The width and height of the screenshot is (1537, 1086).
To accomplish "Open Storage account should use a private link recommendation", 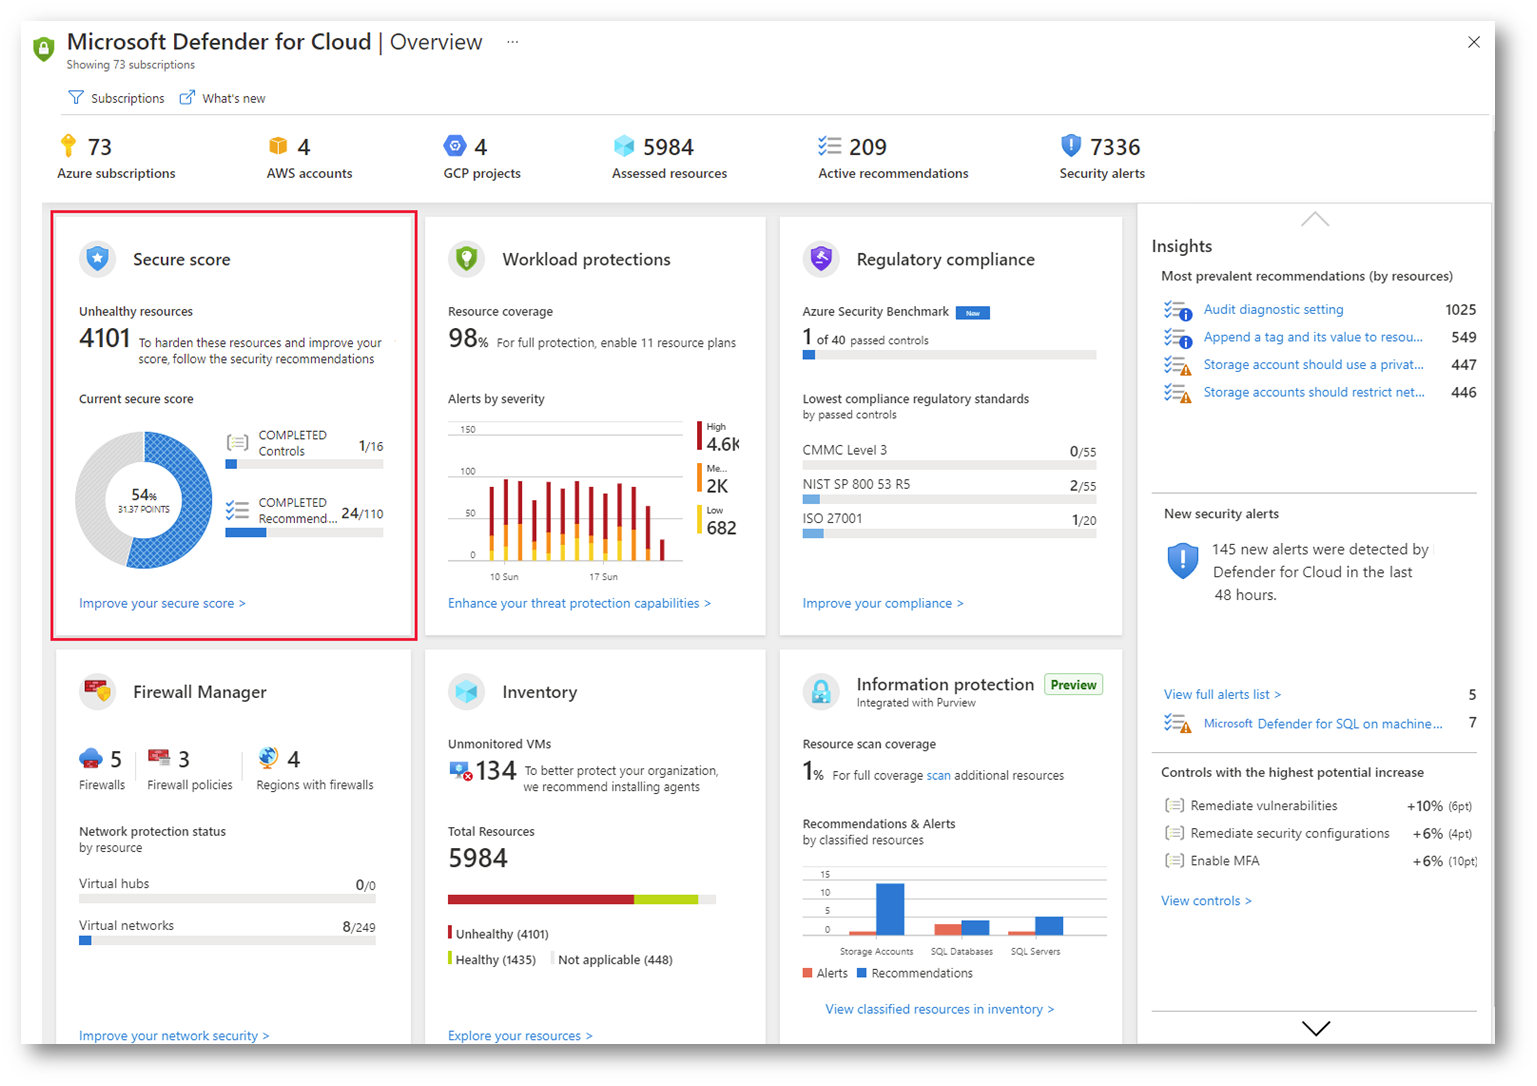I will click(x=1313, y=364).
